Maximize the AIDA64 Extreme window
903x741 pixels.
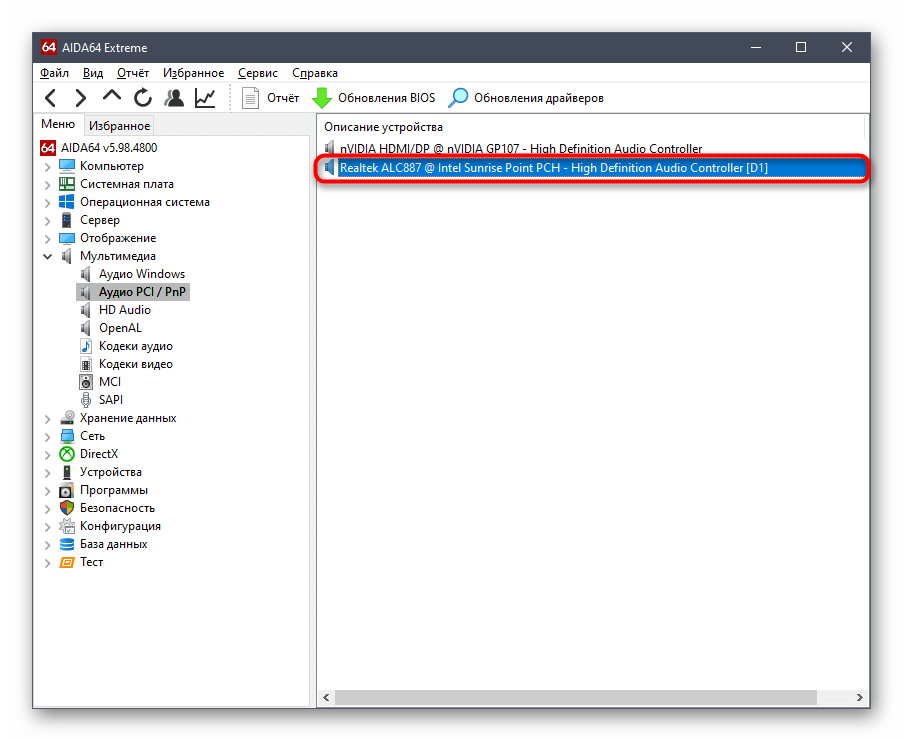tap(800, 47)
